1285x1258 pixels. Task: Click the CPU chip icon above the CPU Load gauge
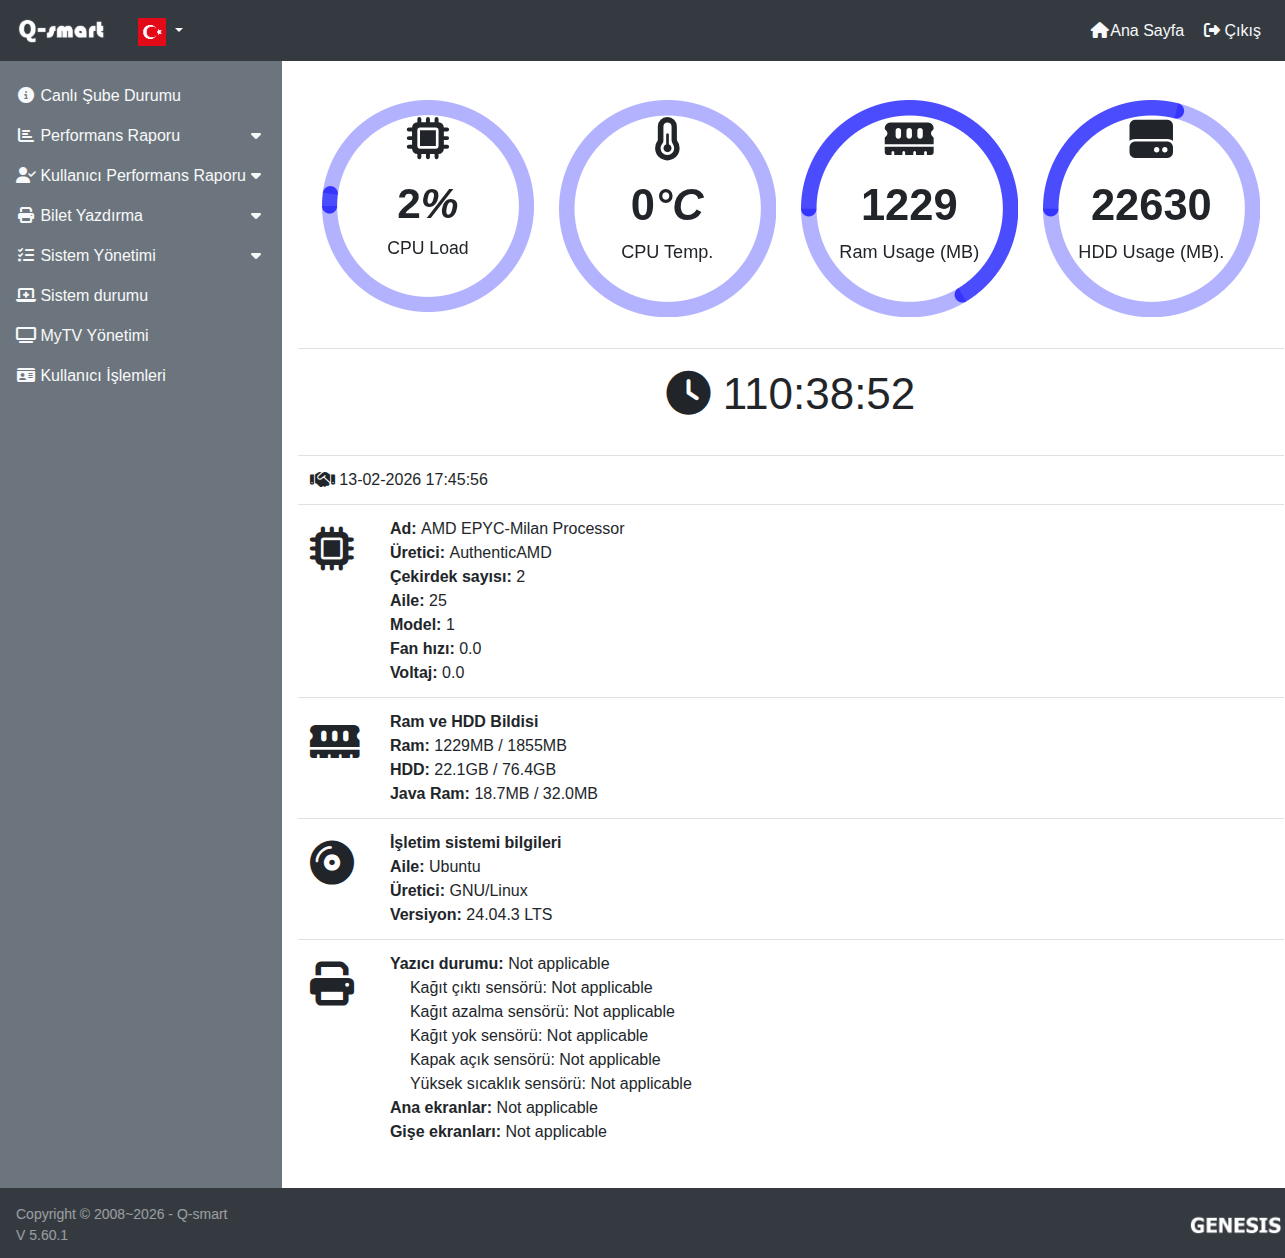[x=428, y=138]
